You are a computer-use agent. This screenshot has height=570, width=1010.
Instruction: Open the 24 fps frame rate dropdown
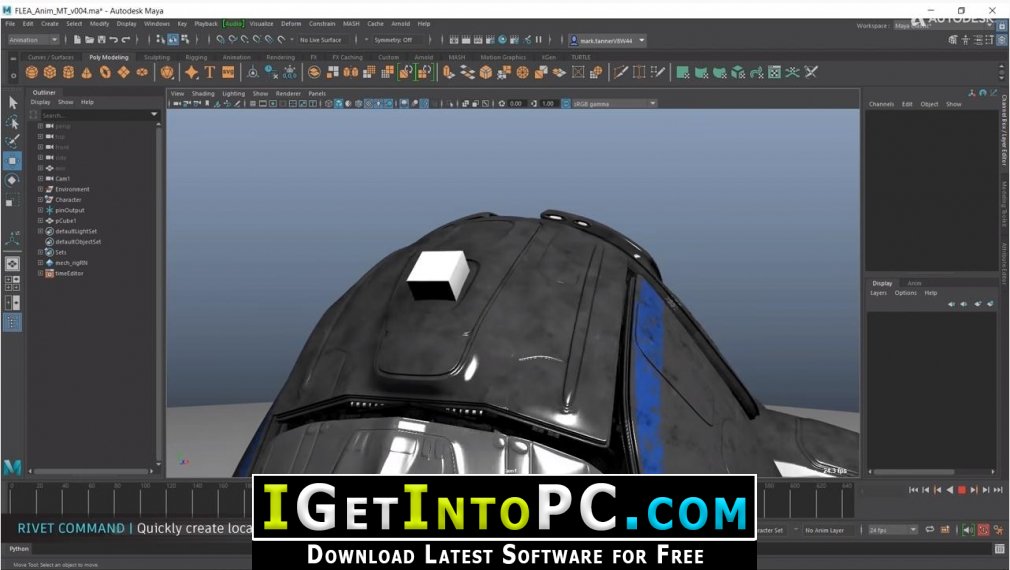click(892, 530)
